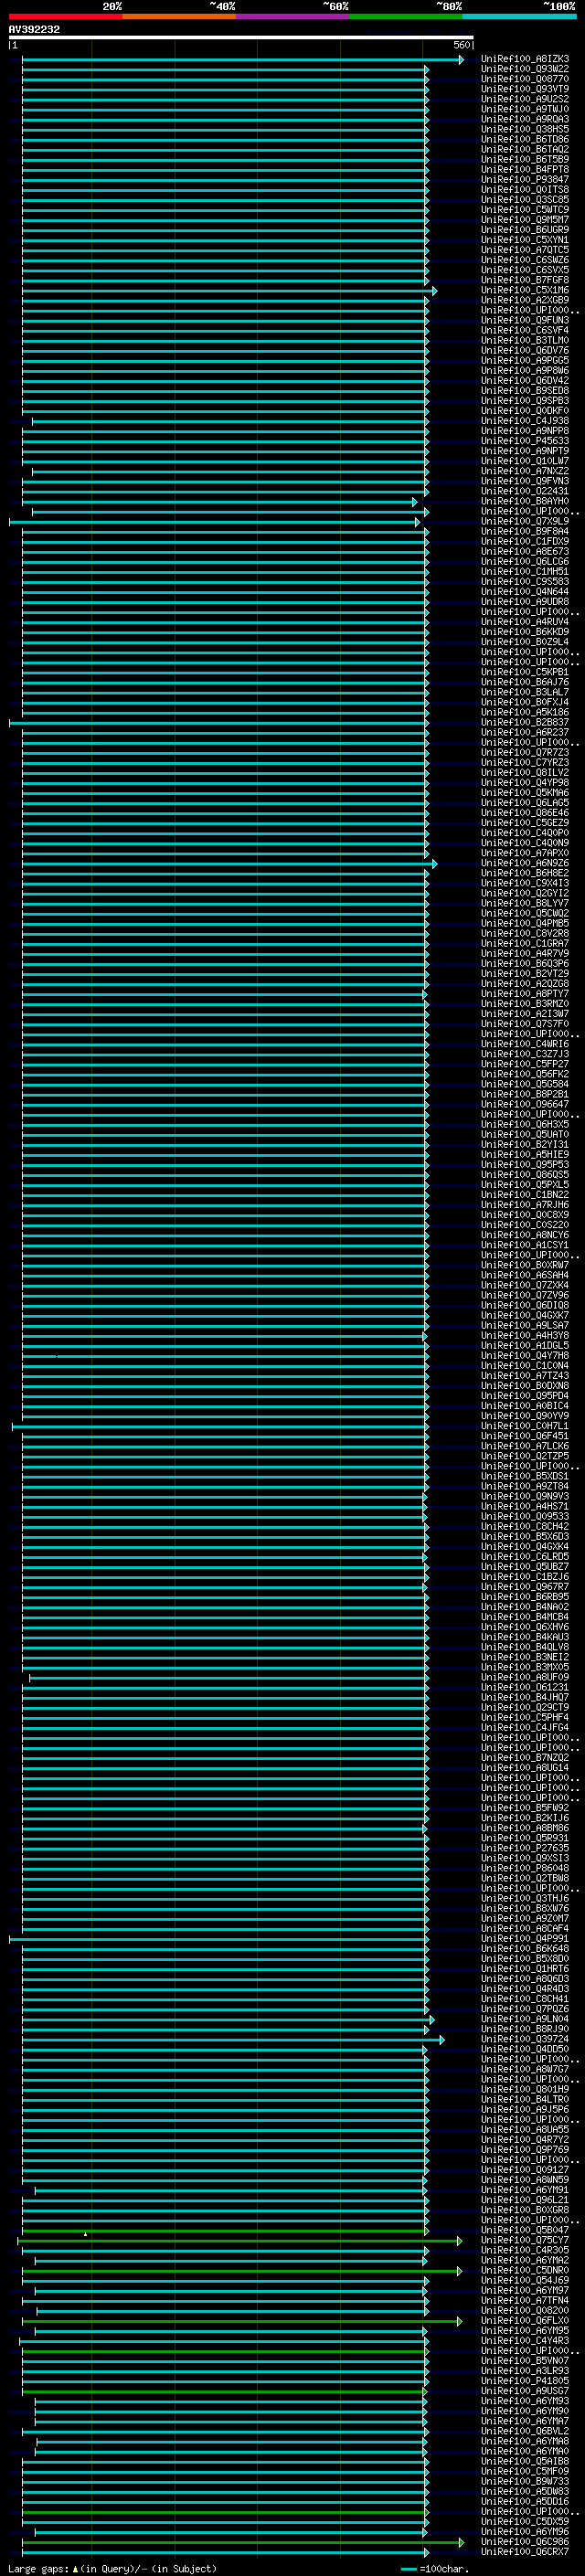Select hit label UniRef100_A8IZK3
The image size is (585, 2576).
[x=525, y=59]
